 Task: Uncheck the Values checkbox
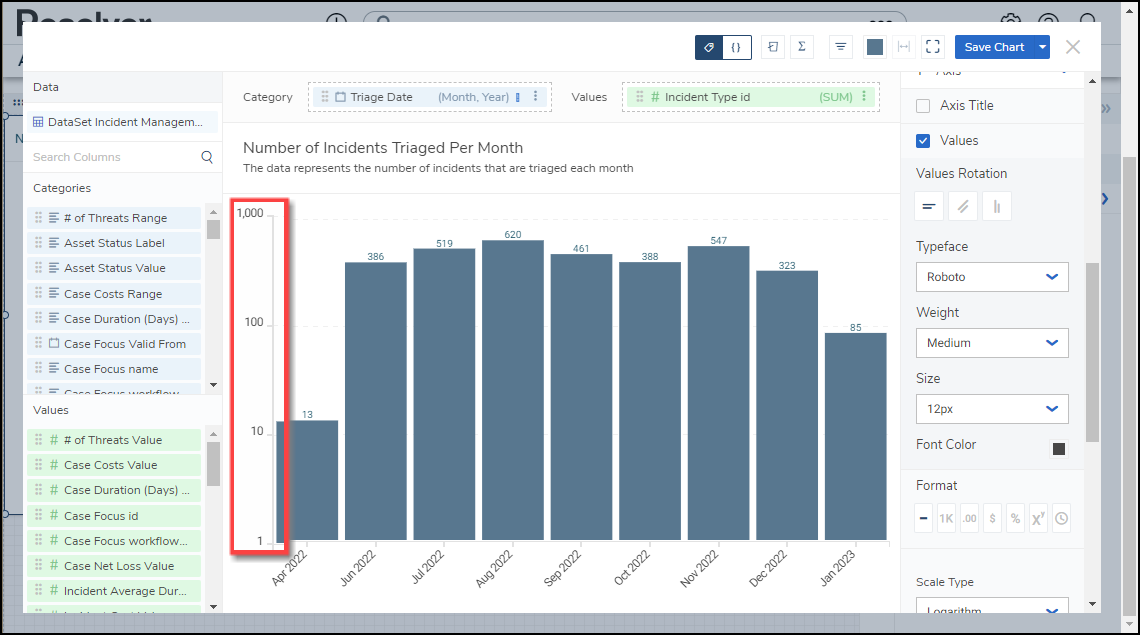pyautogui.click(x=923, y=141)
